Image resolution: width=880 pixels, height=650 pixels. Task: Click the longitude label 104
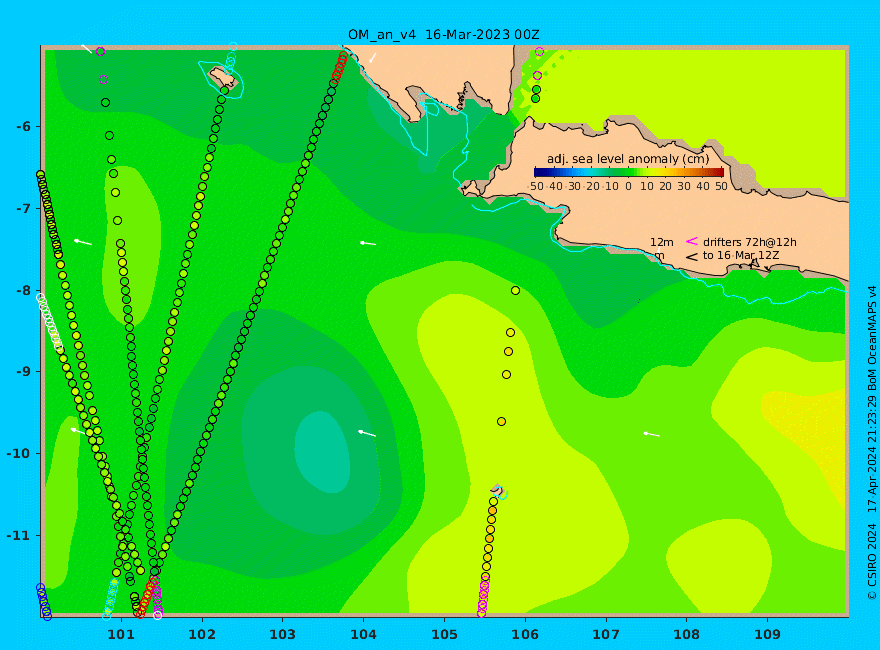363,635
